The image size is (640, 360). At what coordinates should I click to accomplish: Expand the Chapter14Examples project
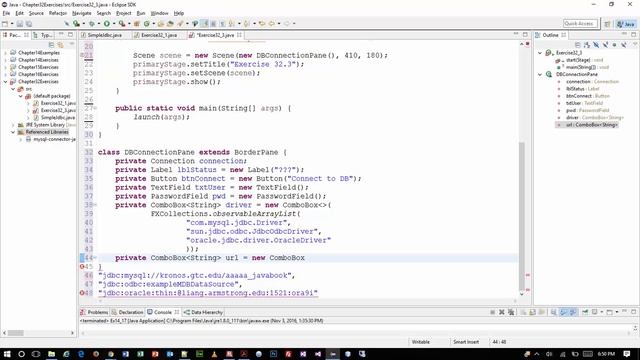pos(5,53)
